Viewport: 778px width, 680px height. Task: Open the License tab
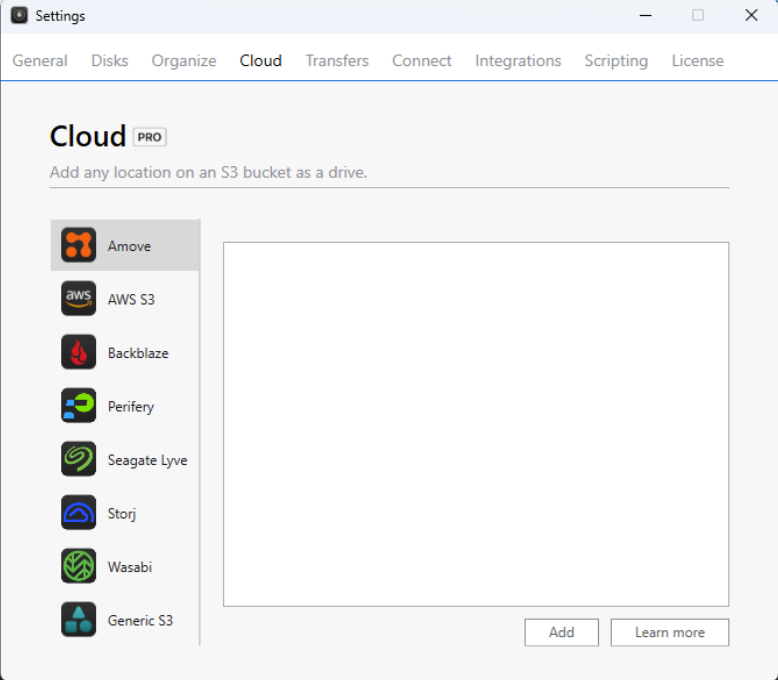click(698, 61)
